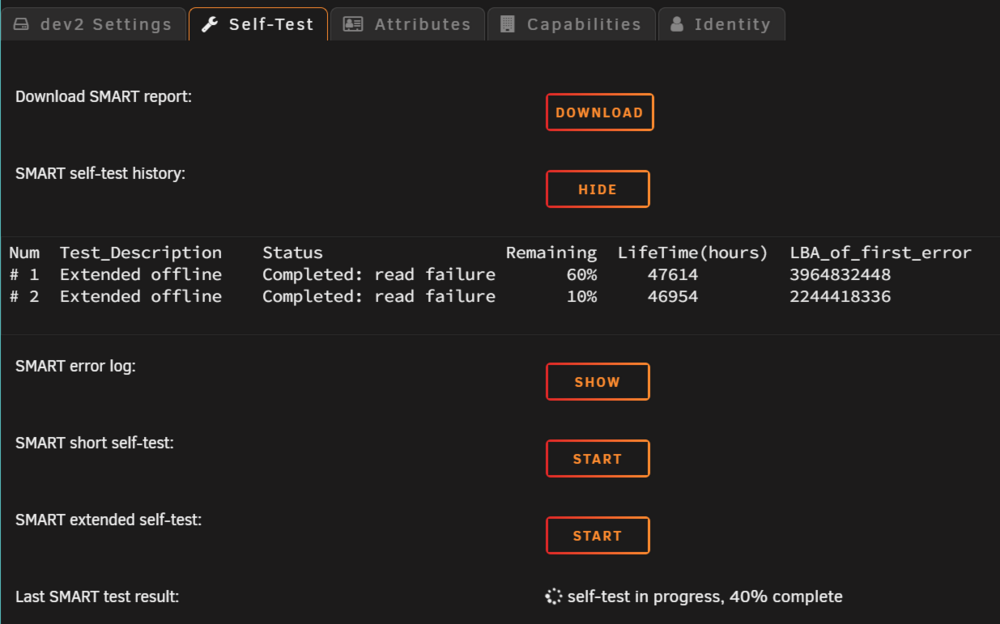
Task: Click the self-test in progress status text
Action: pyautogui.click(x=705, y=597)
